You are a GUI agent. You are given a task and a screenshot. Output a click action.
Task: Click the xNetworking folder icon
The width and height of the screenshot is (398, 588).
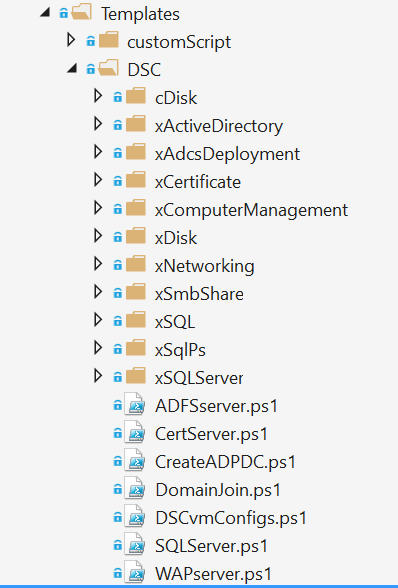click(x=136, y=264)
